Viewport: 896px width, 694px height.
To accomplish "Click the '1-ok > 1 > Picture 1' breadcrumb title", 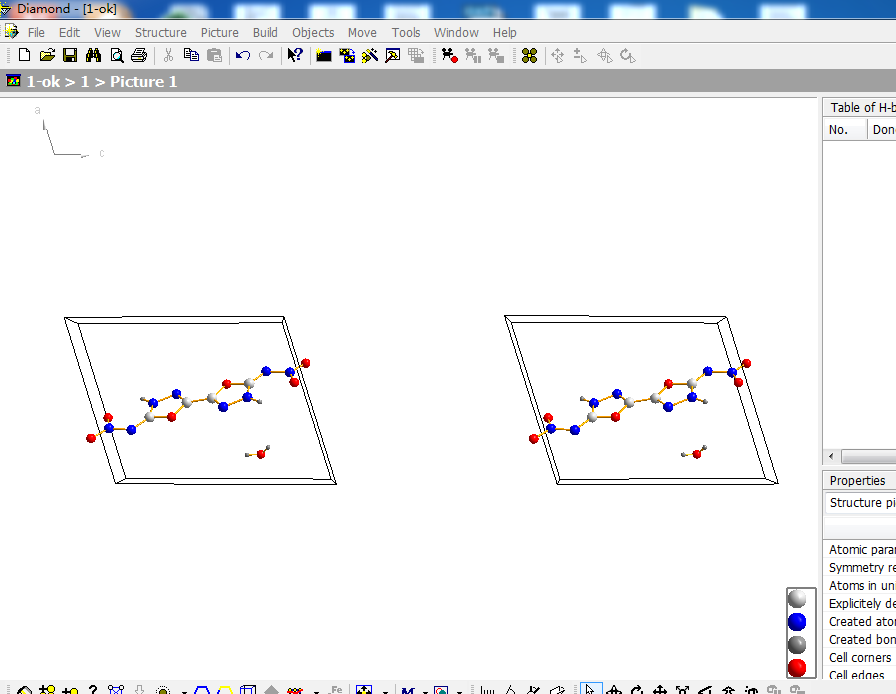I will [x=102, y=82].
